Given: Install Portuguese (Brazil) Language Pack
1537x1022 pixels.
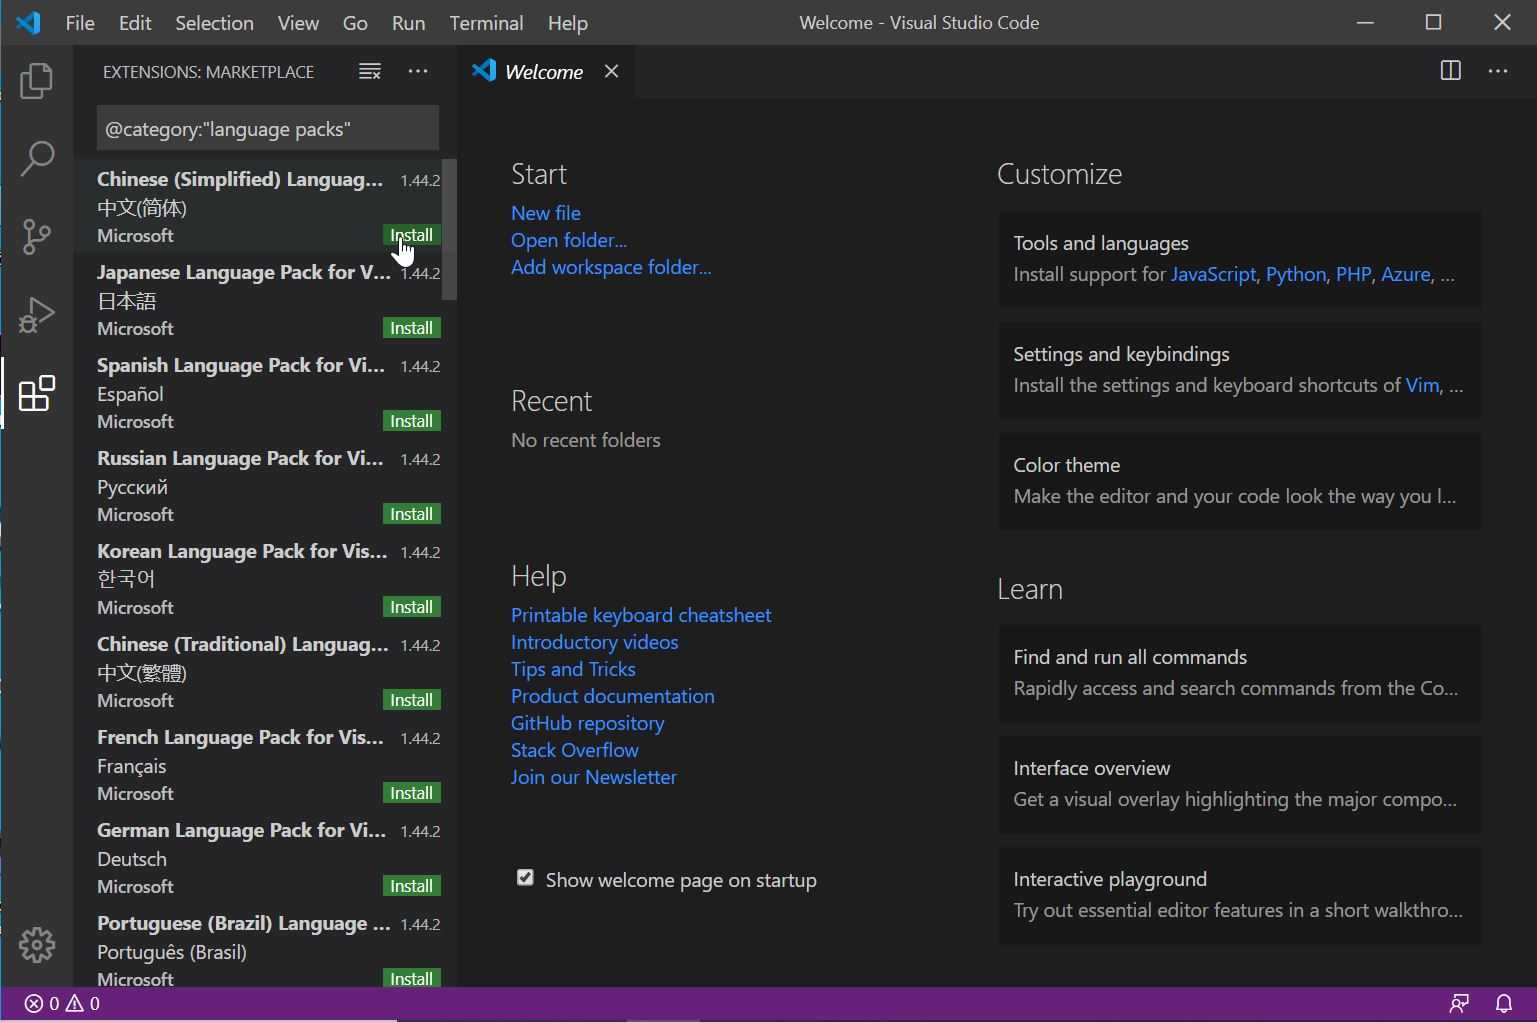Looking at the screenshot, I should [411, 978].
